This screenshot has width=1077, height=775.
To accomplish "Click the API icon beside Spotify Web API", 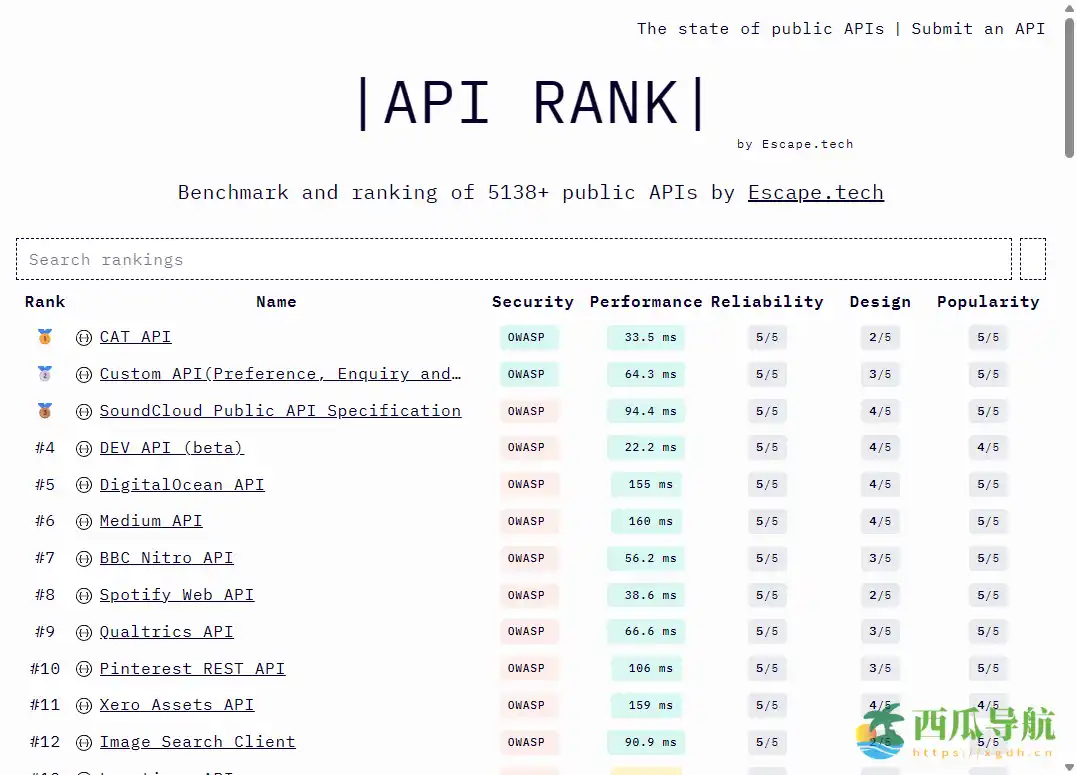I will point(84,595).
